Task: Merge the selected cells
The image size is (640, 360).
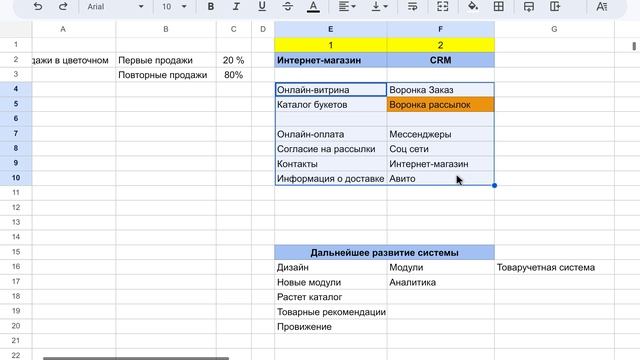Action: click(442, 7)
